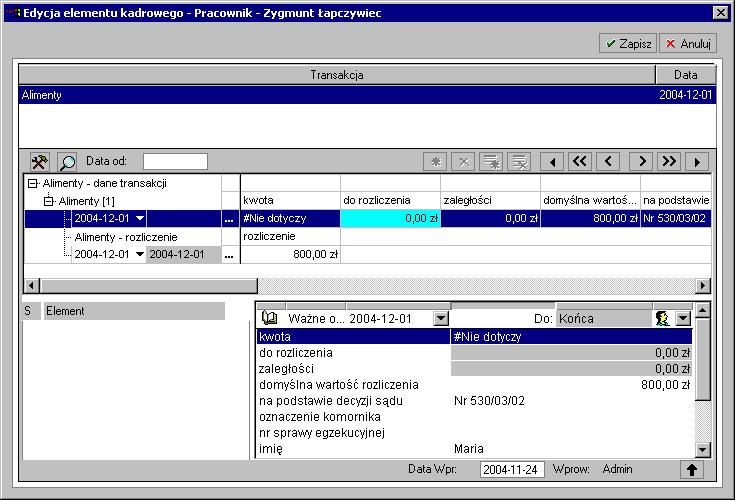Click the Data column header
The width and height of the screenshot is (735, 500).
pos(686,75)
